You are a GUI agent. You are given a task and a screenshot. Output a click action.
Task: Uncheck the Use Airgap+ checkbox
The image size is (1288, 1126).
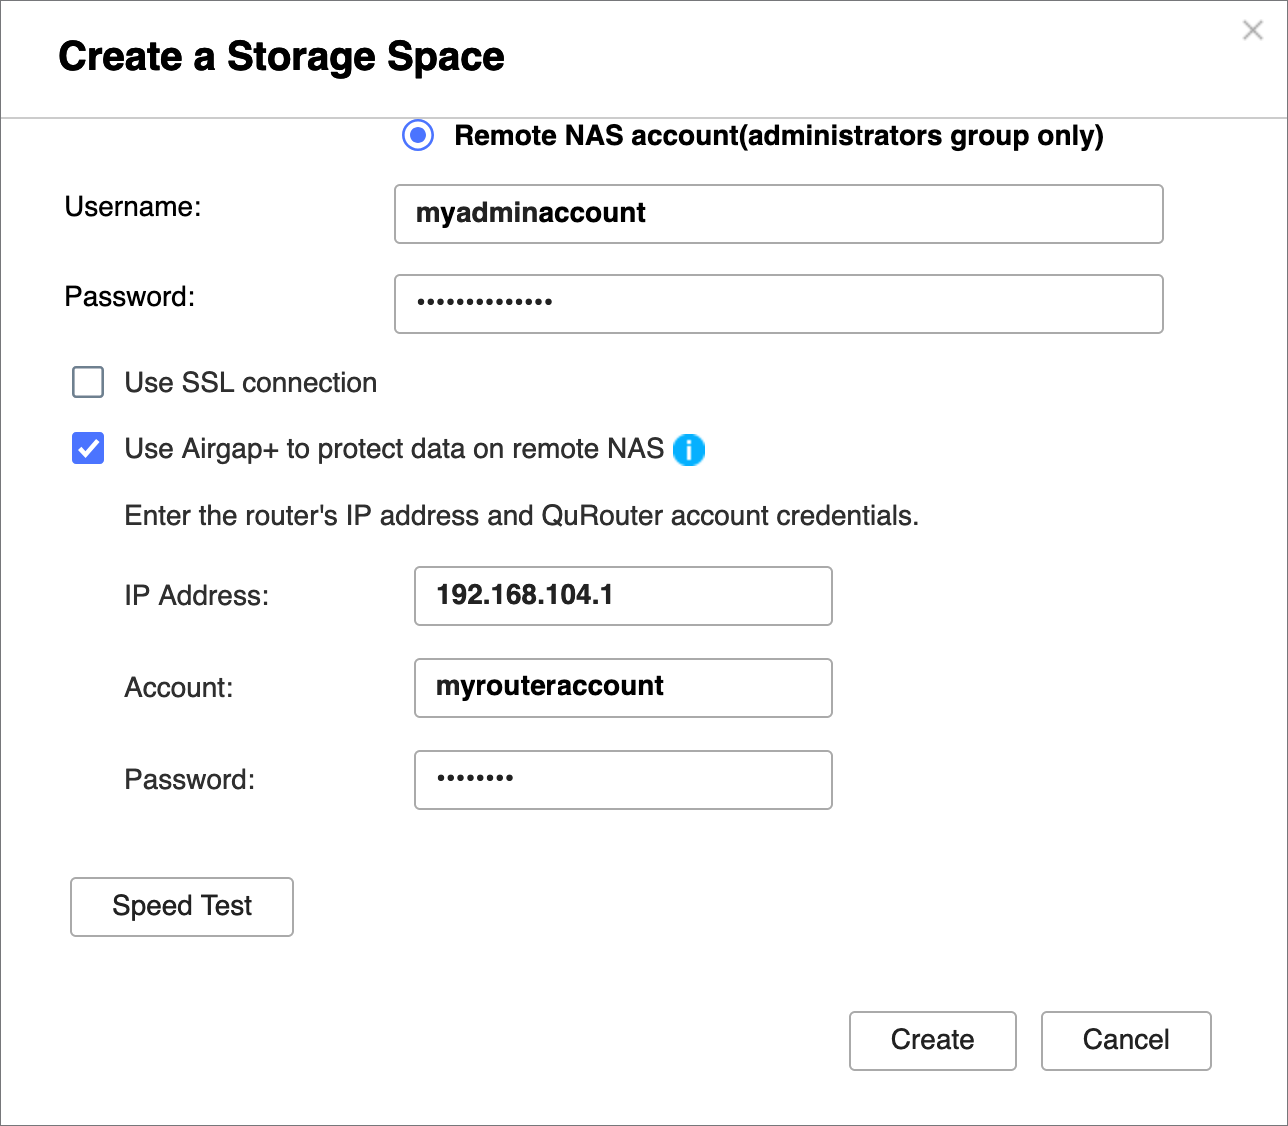pyautogui.click(x=88, y=449)
